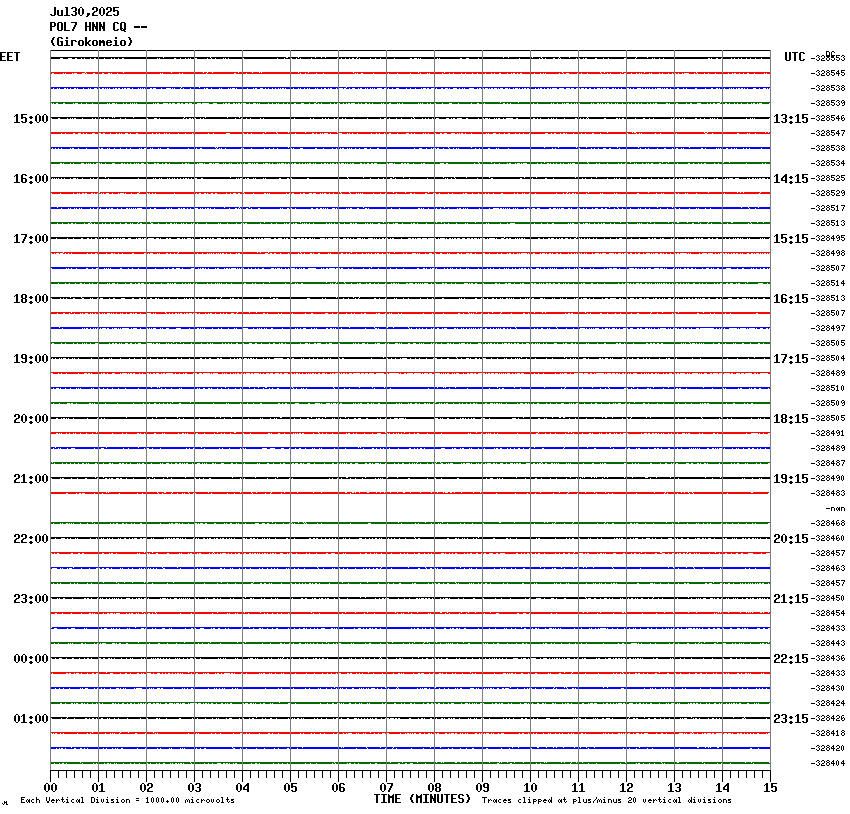850x814 pixels.
Task: Select the -328534 offset value
Action: tap(828, 163)
